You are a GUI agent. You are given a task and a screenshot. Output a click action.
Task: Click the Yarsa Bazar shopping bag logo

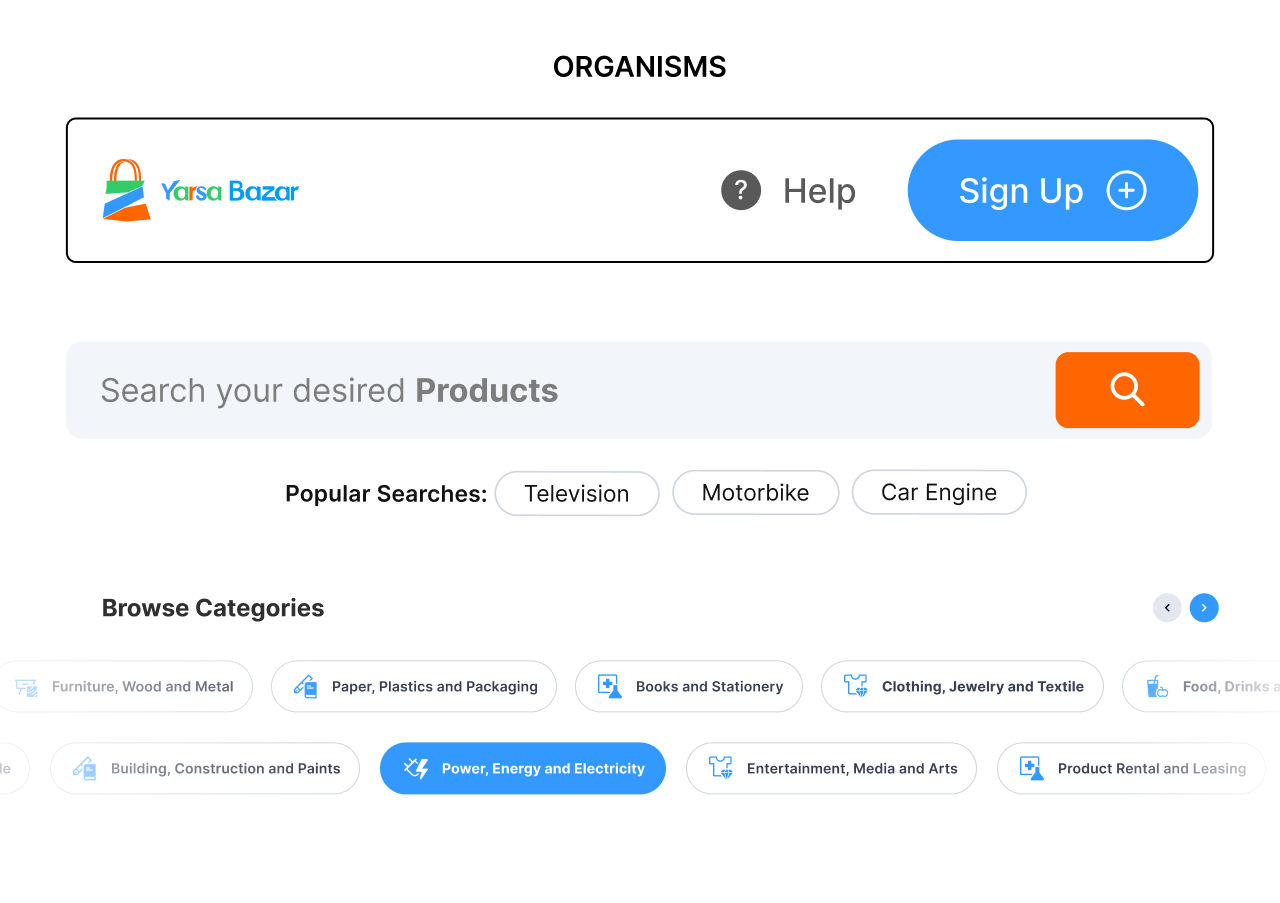(126, 190)
